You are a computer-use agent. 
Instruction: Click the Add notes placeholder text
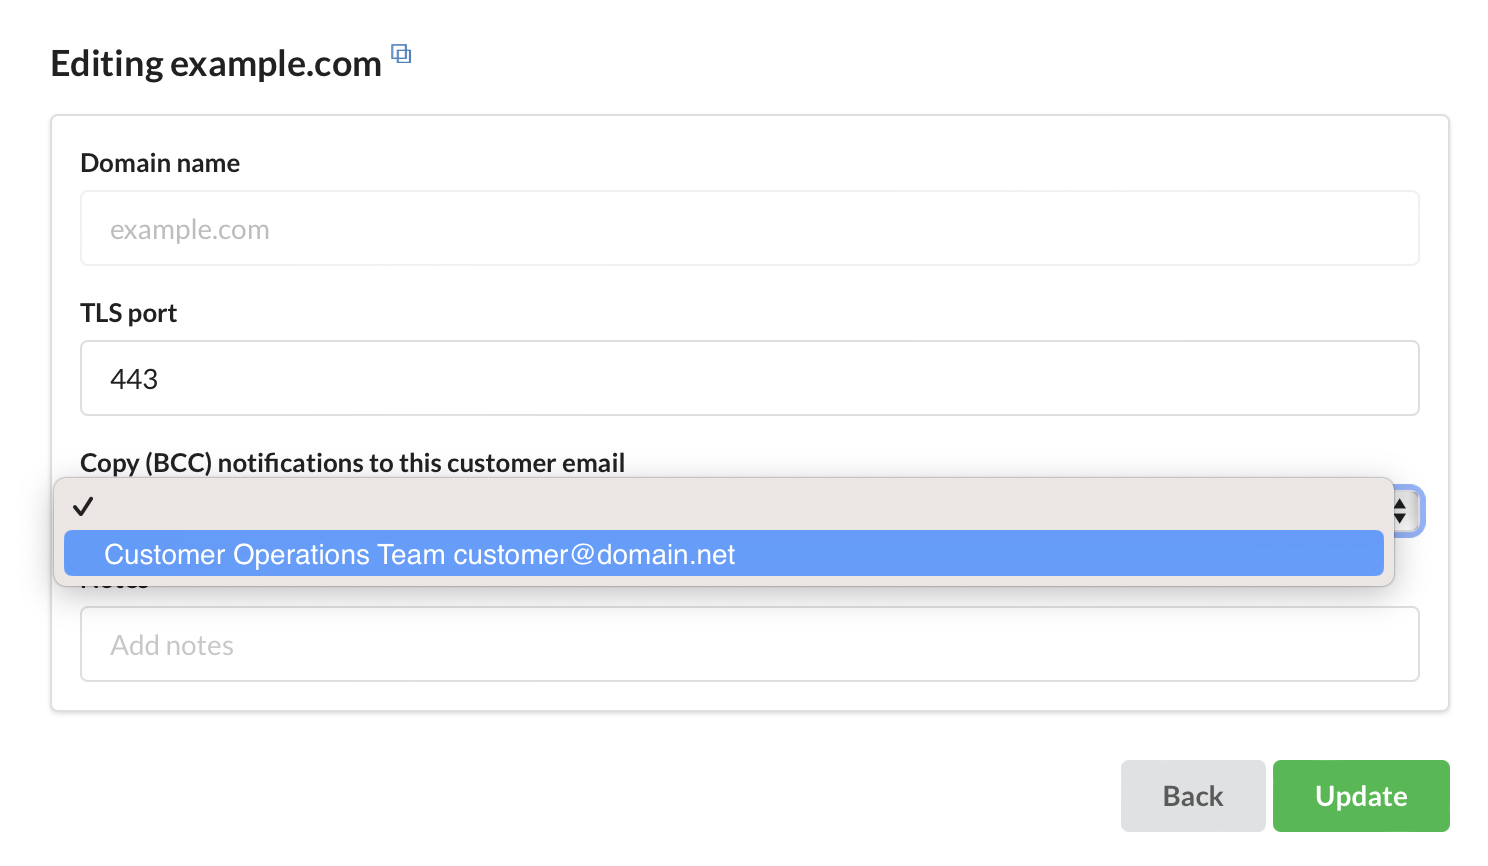pyautogui.click(x=172, y=645)
